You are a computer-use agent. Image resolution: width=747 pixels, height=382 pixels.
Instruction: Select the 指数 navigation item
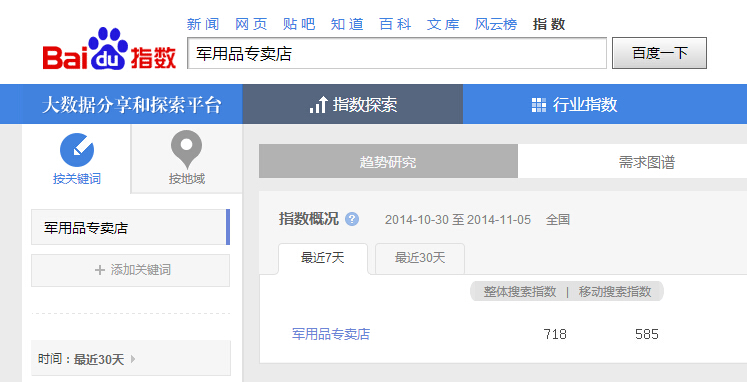[x=549, y=24]
